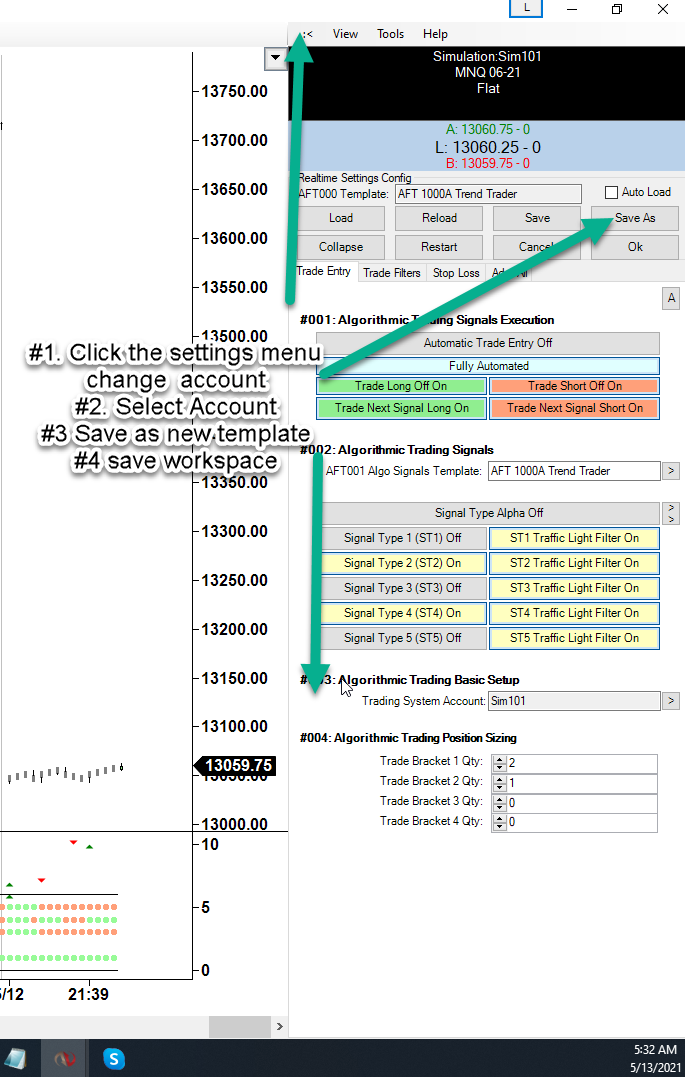Enable the Auto Load checkbox
Screen dimensions: 685x1077
(x=612, y=193)
